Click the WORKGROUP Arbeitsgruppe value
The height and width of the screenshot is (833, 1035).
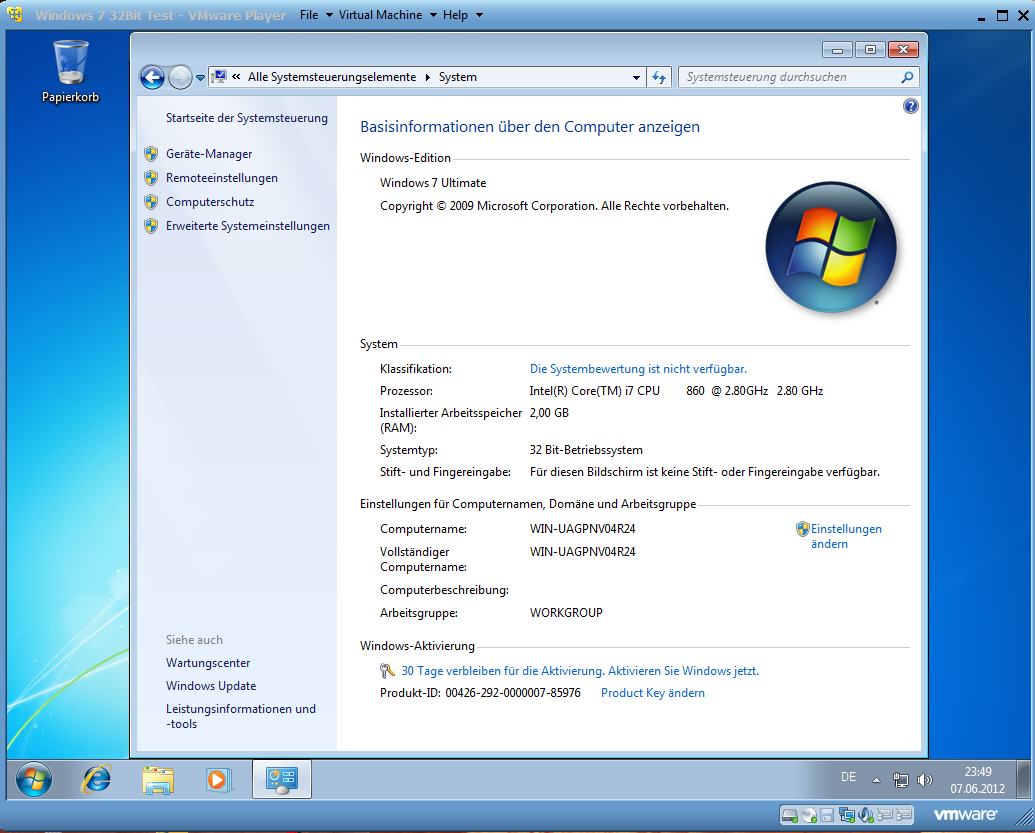coord(566,613)
